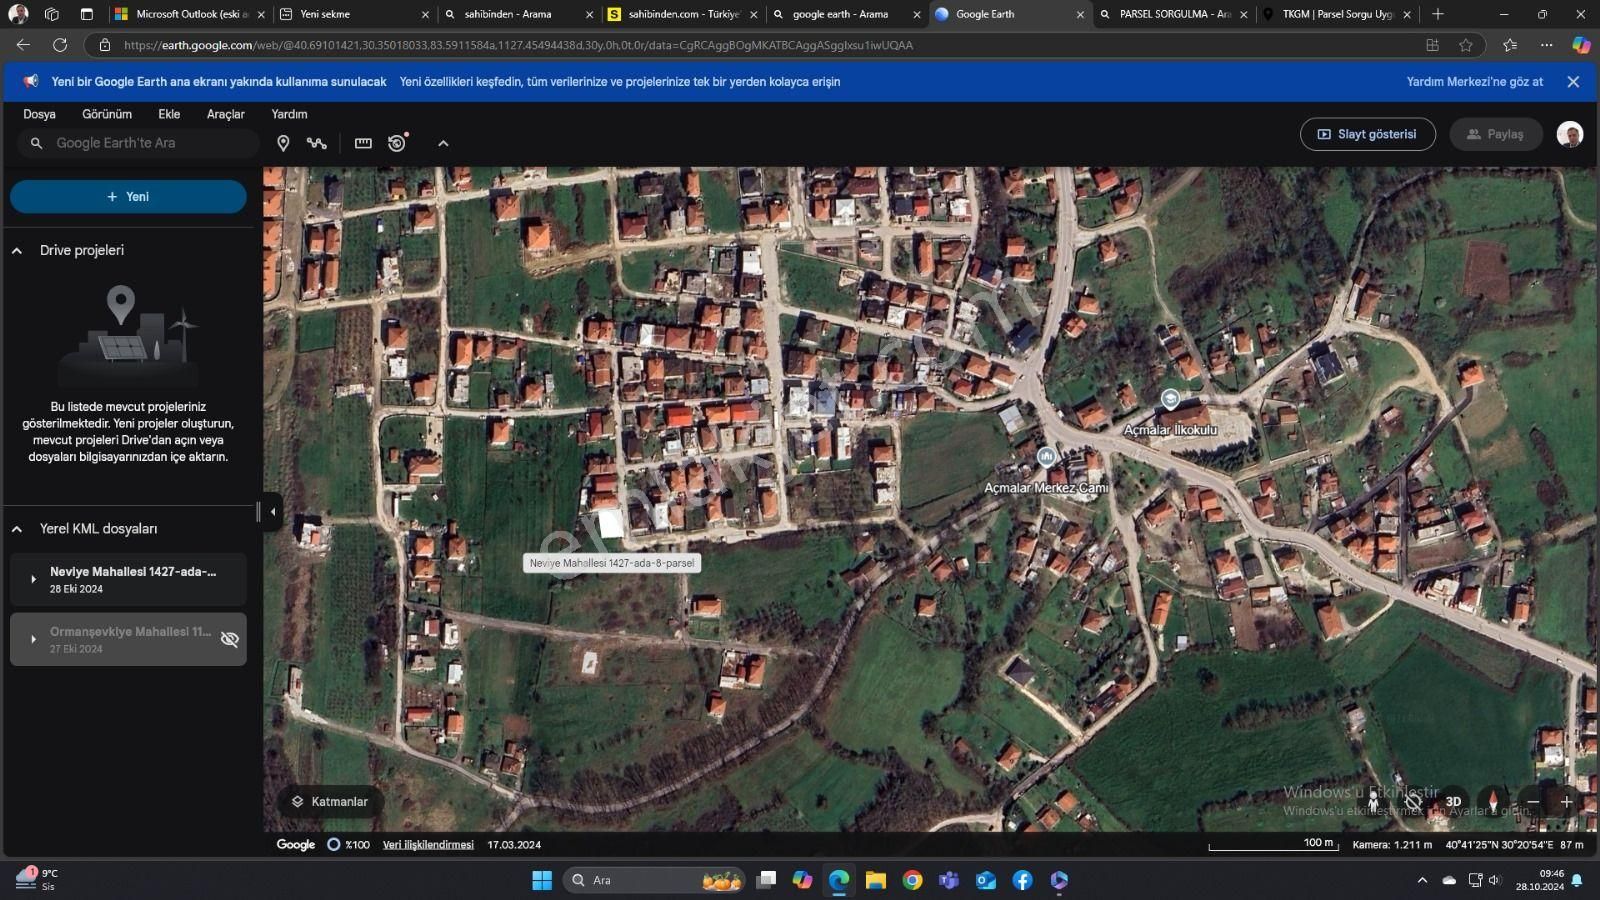Toggle the 3D view button
Viewport: 1600px width, 900px height.
(x=1453, y=802)
